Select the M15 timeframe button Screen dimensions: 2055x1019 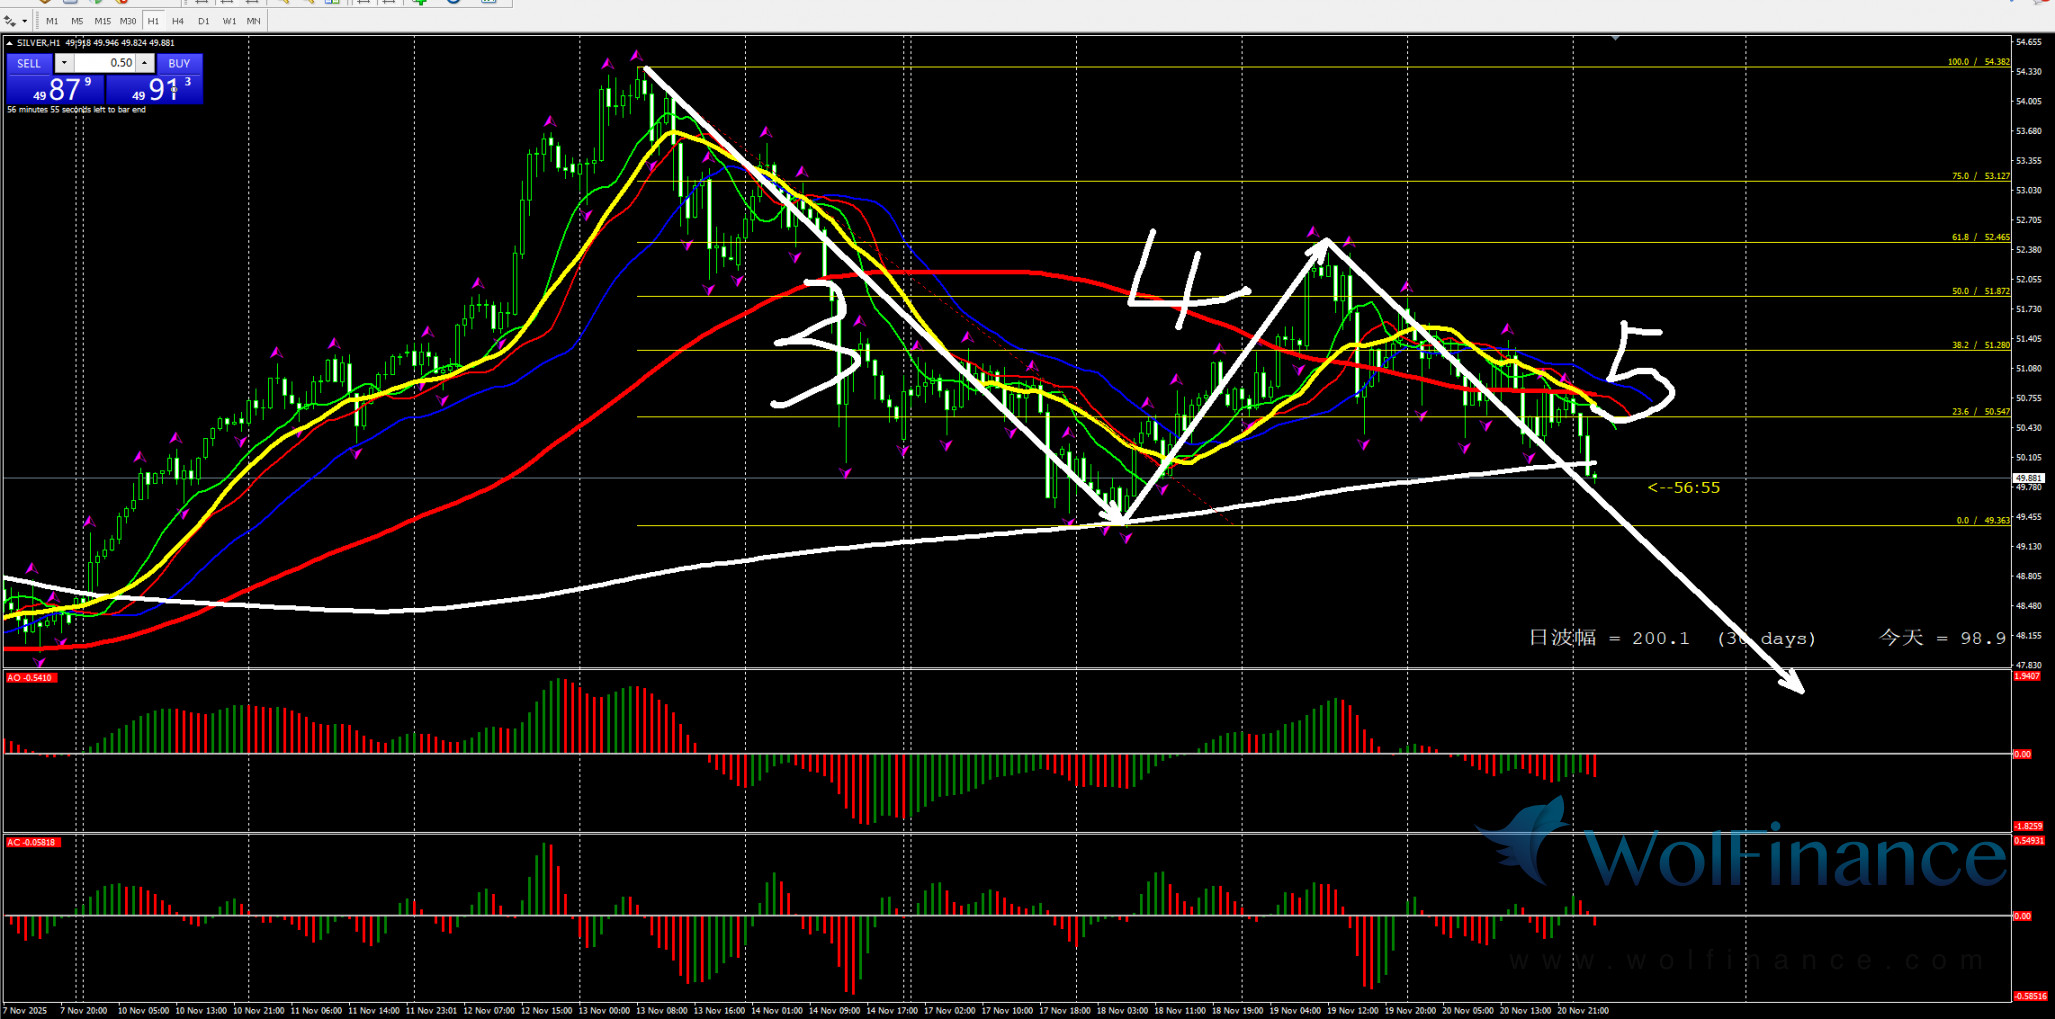pos(102,21)
